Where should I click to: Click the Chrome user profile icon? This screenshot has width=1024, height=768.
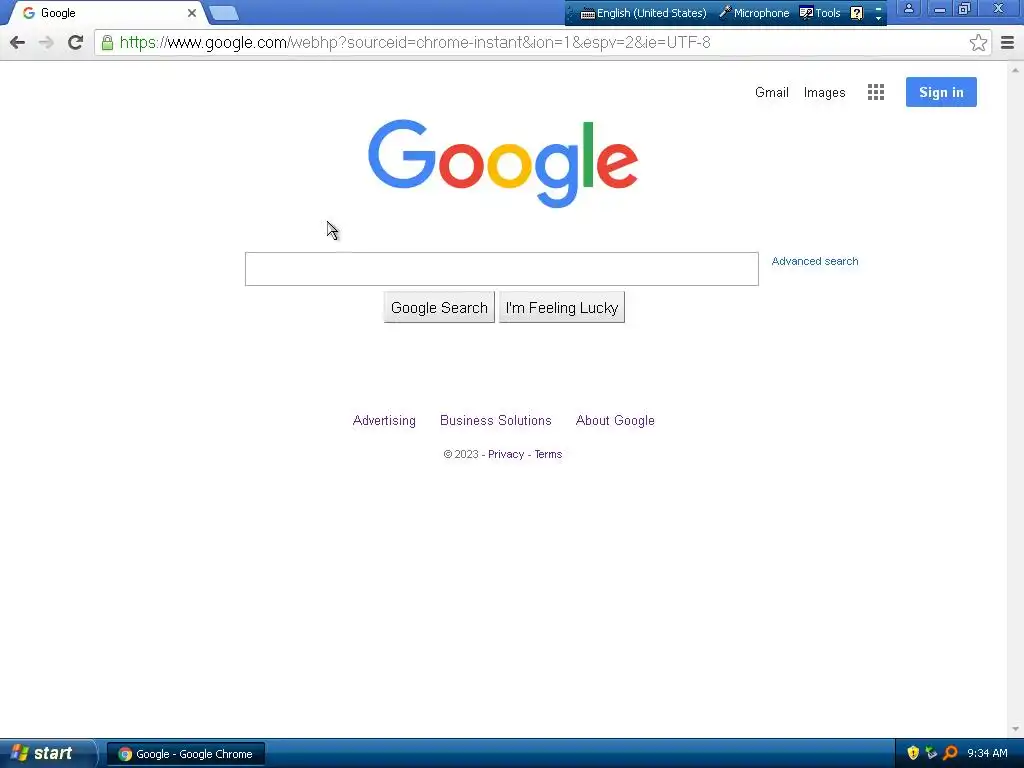tap(908, 8)
